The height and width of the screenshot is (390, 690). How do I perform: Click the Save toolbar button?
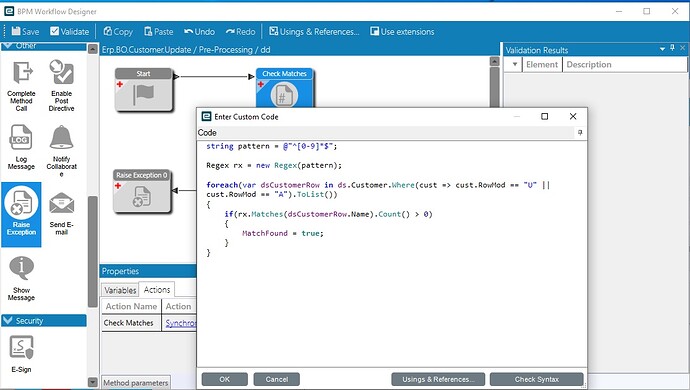pyautogui.click(x=25, y=31)
